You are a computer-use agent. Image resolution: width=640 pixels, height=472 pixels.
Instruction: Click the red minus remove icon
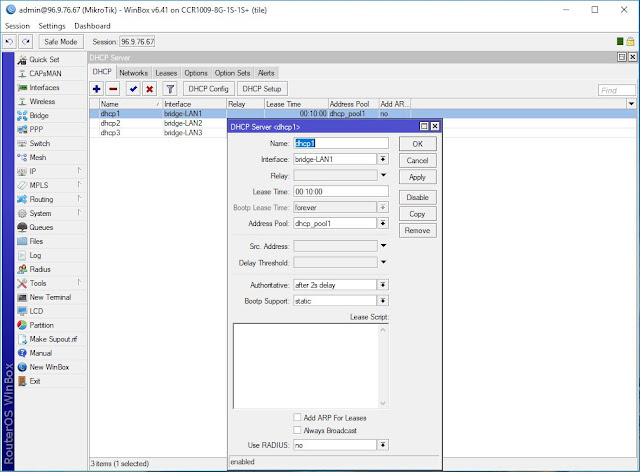tap(113, 89)
